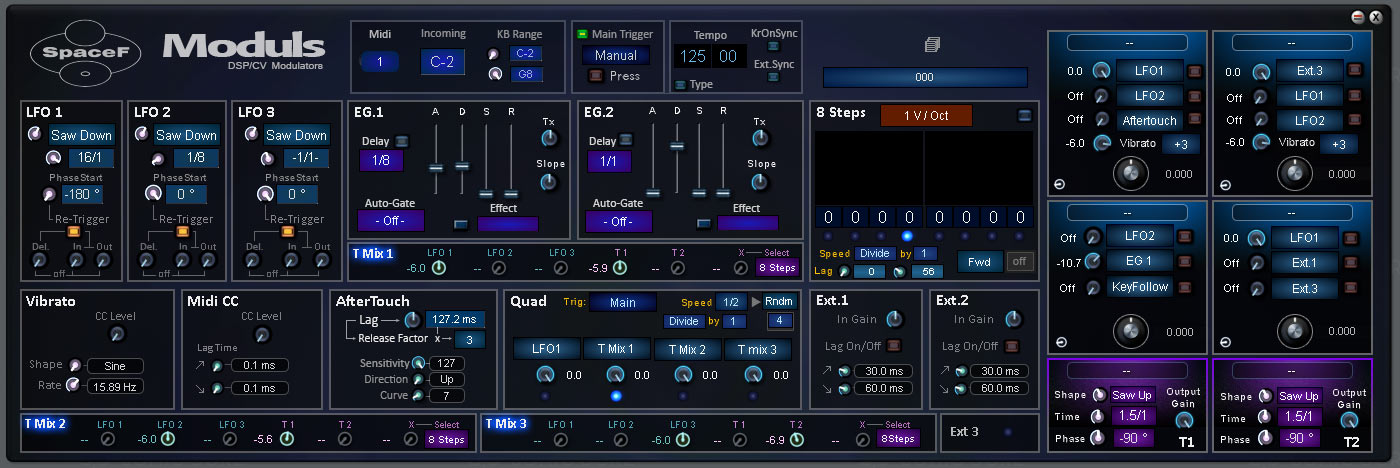Click the T1 Output Gain knob
The width and height of the screenshot is (1400, 468).
[x=1186, y=420]
